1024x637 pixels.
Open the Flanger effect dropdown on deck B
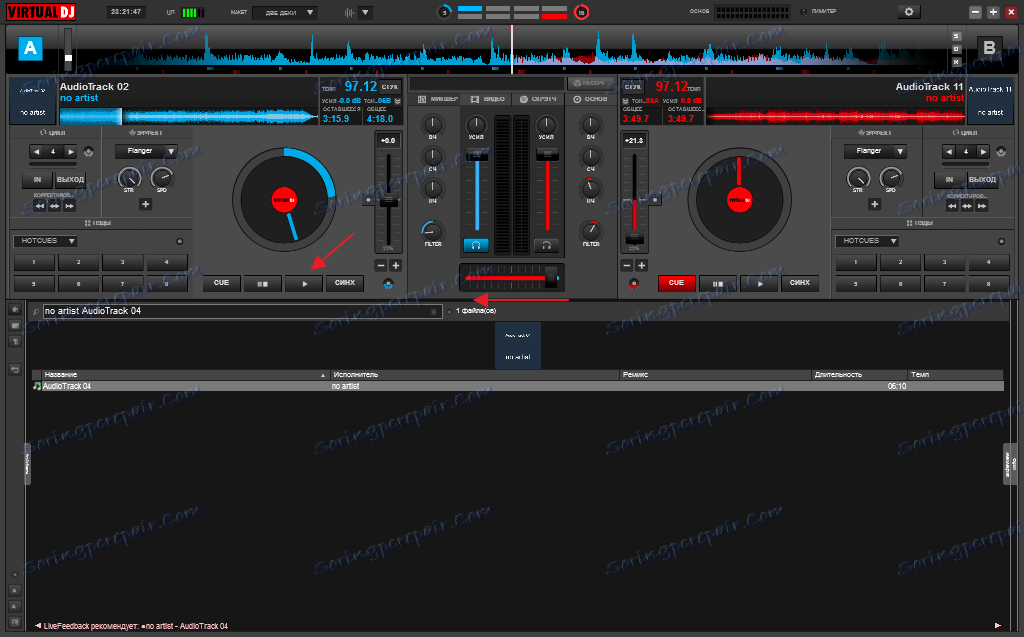(x=875, y=151)
